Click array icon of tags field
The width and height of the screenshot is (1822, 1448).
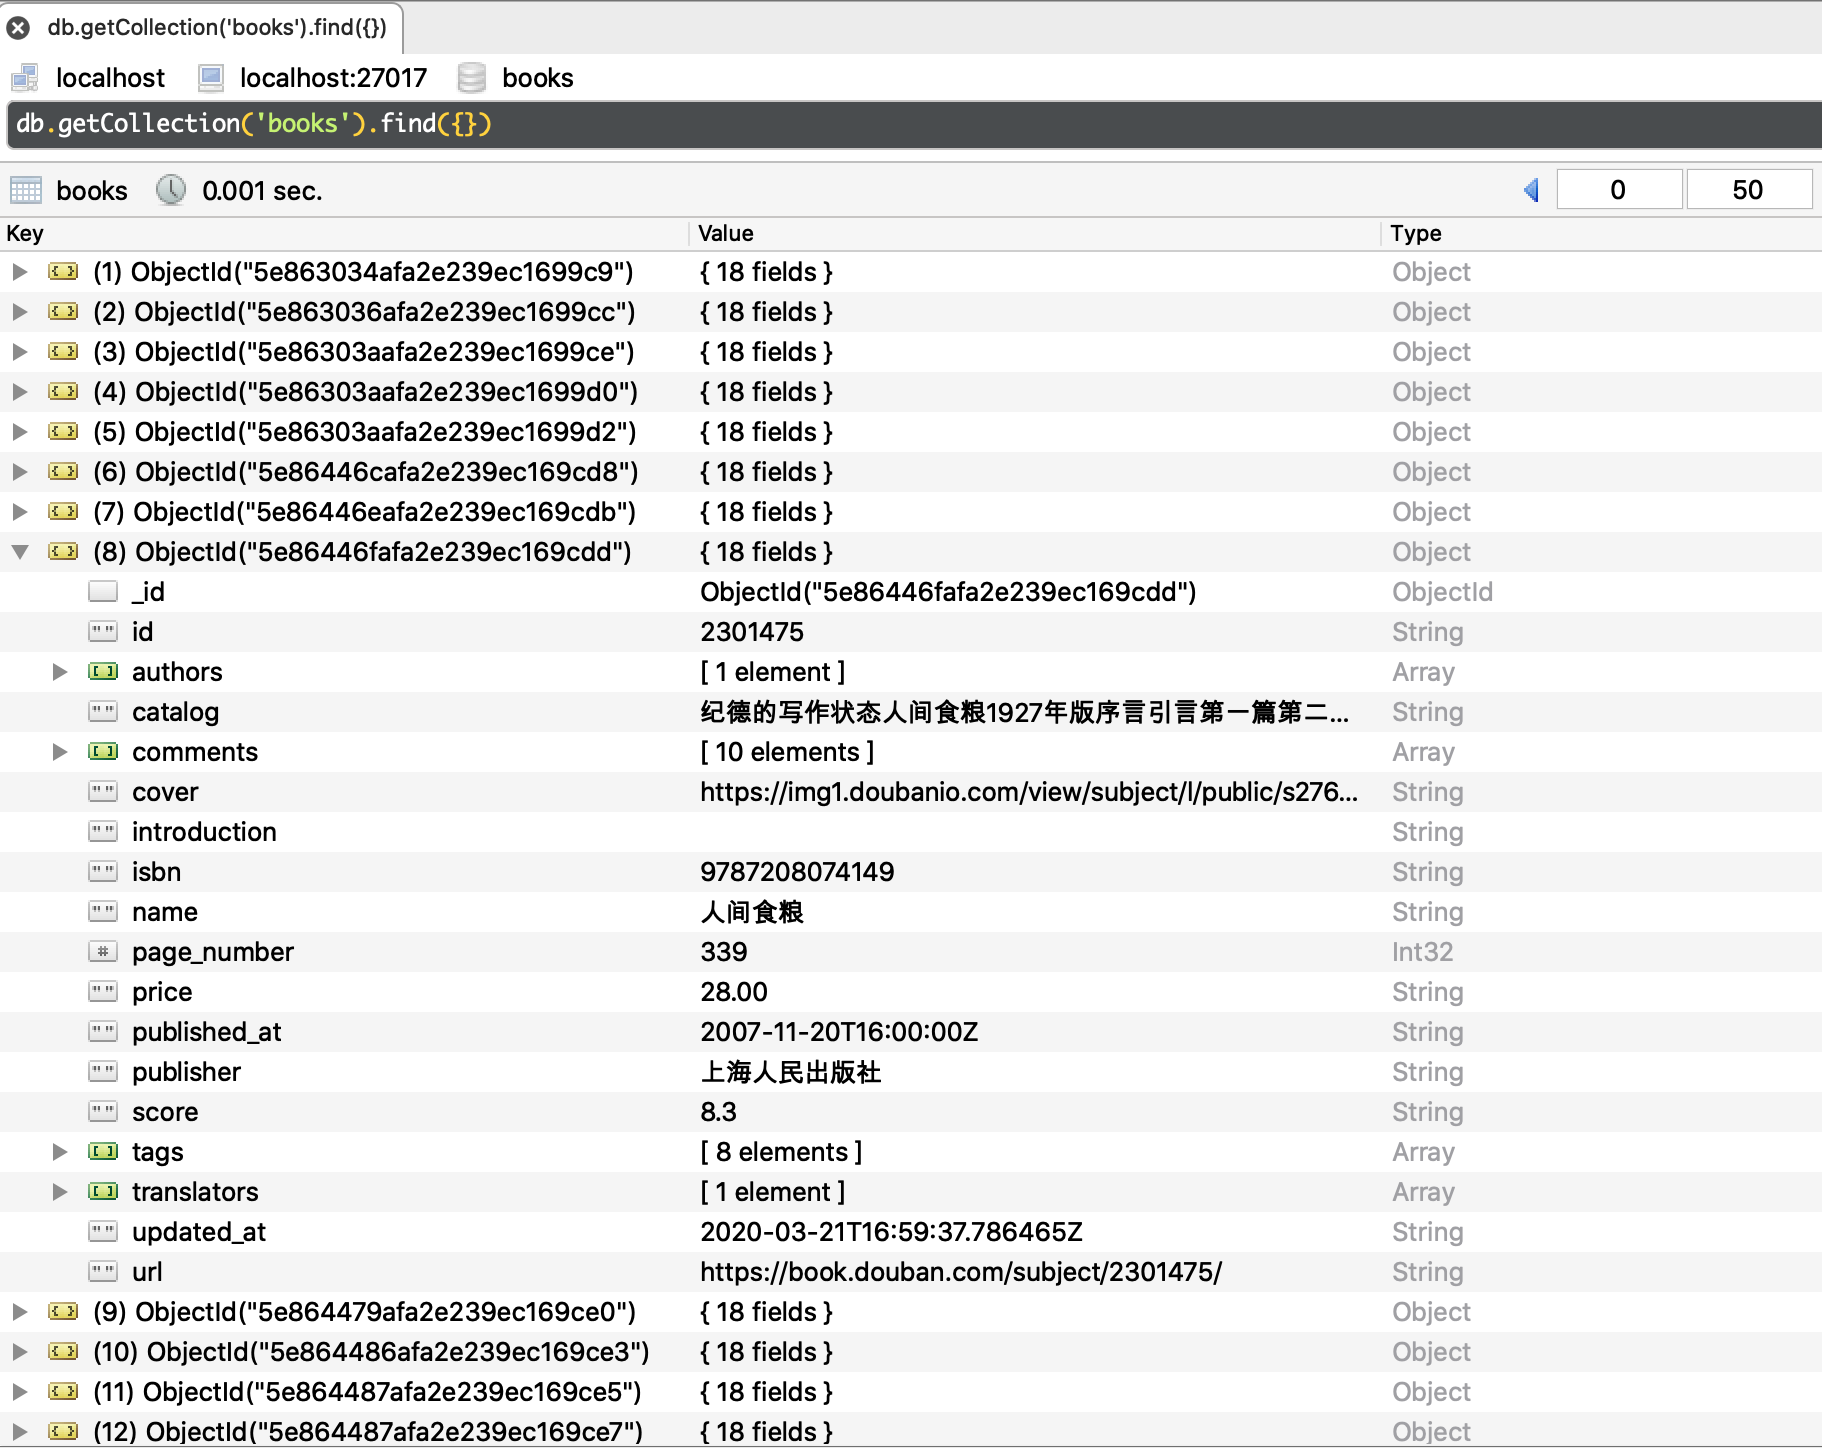pos(103,1152)
